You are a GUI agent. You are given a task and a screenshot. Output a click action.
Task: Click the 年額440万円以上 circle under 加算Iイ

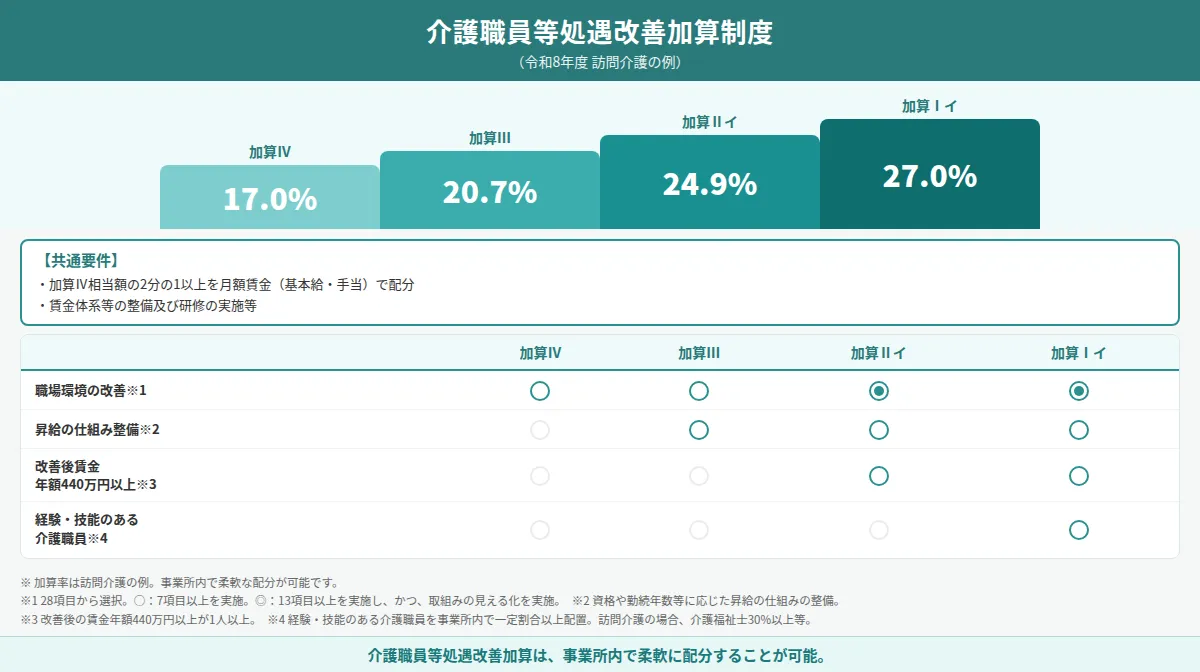1079,476
